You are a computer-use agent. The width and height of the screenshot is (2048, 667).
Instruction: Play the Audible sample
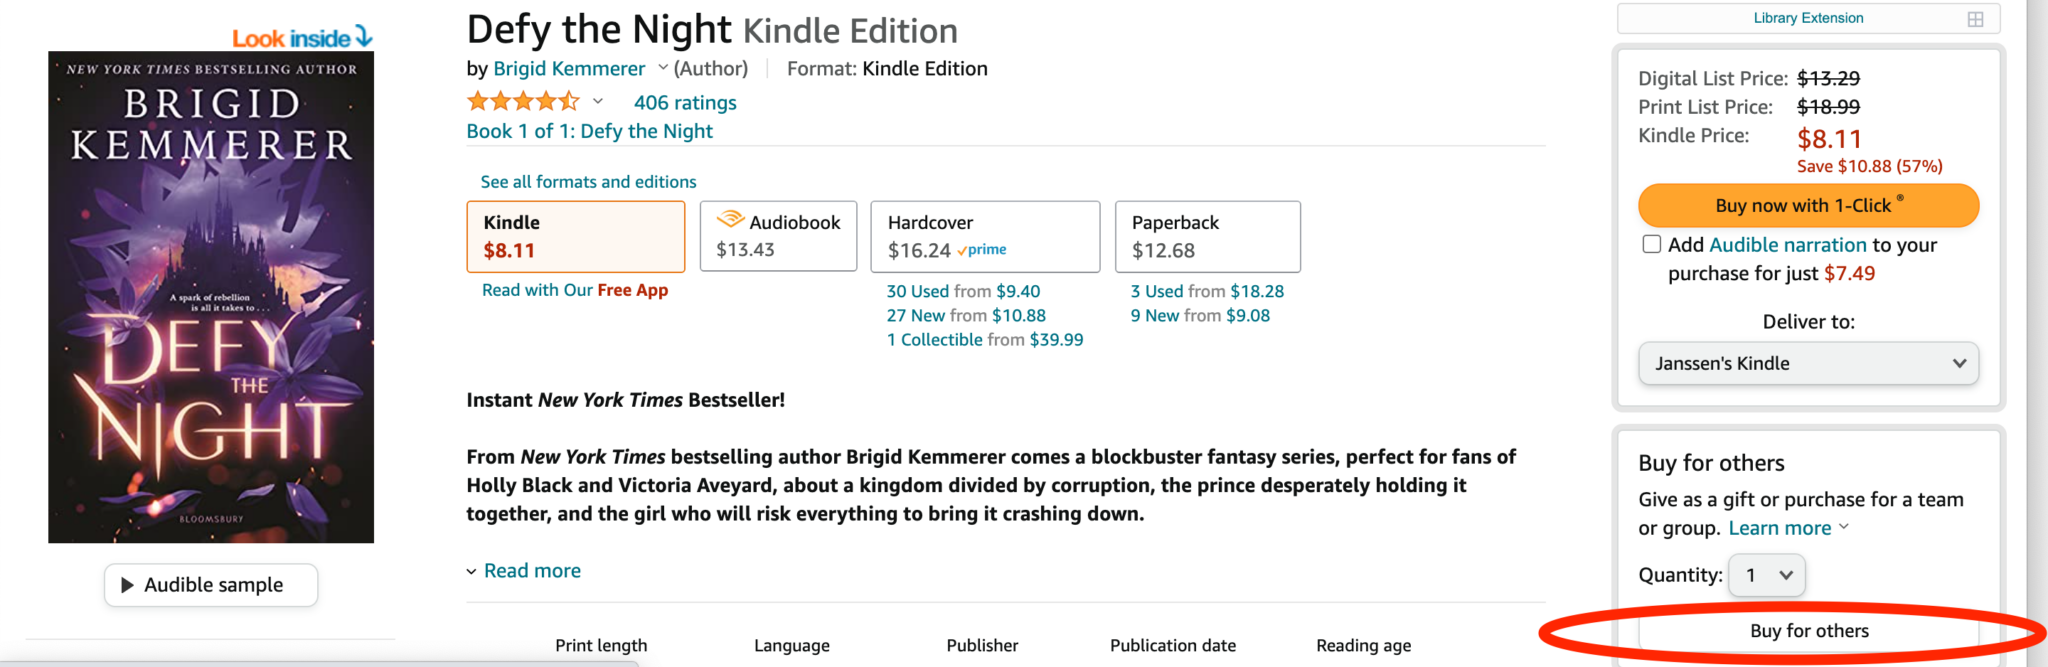[x=210, y=585]
